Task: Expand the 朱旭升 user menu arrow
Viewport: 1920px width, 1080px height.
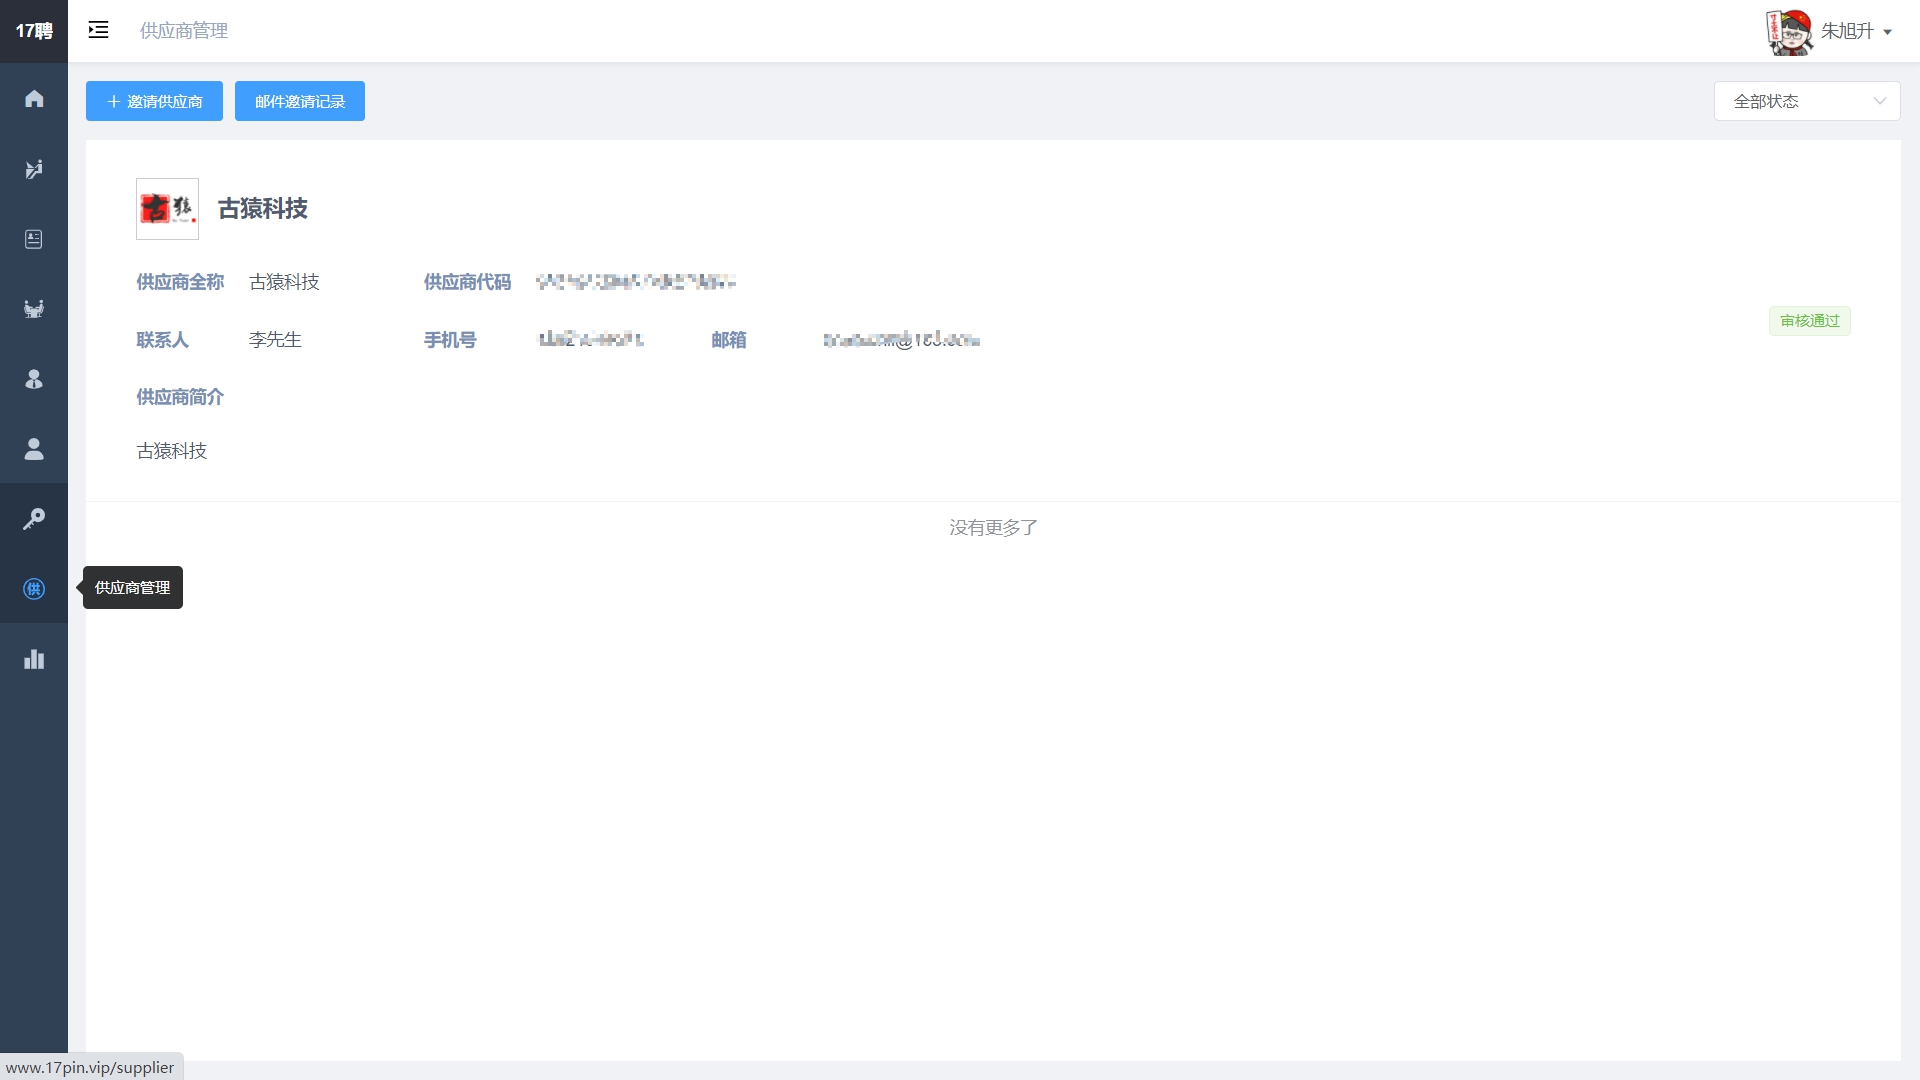Action: tap(1887, 32)
